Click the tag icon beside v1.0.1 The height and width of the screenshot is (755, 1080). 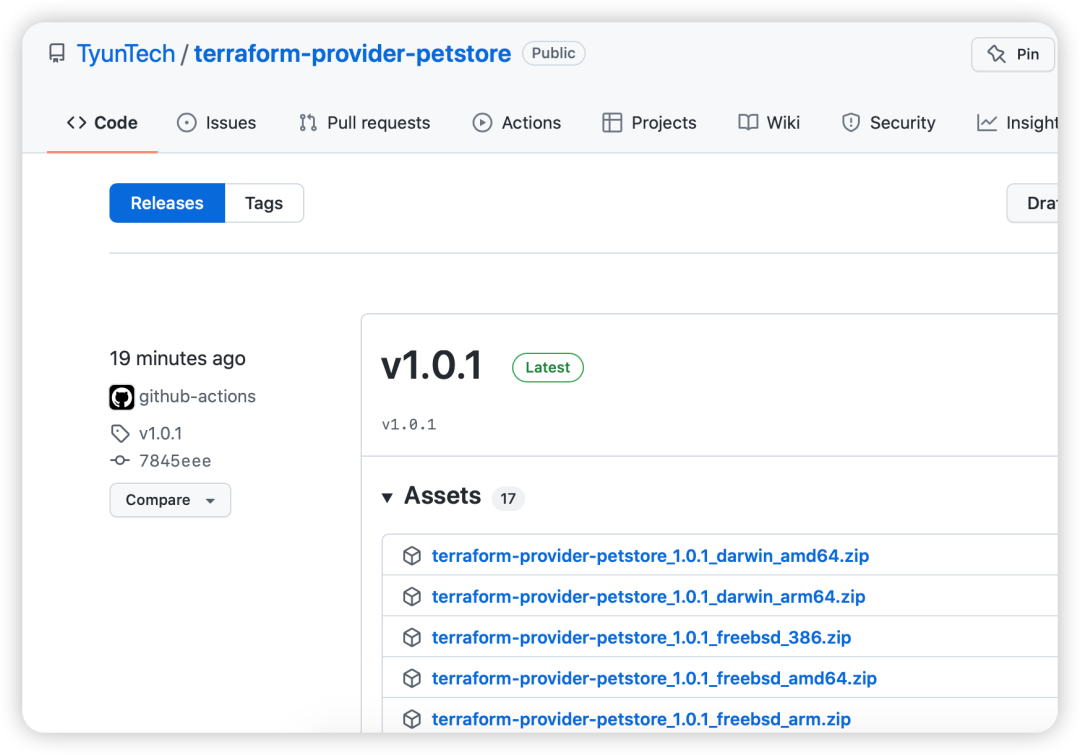tap(120, 433)
